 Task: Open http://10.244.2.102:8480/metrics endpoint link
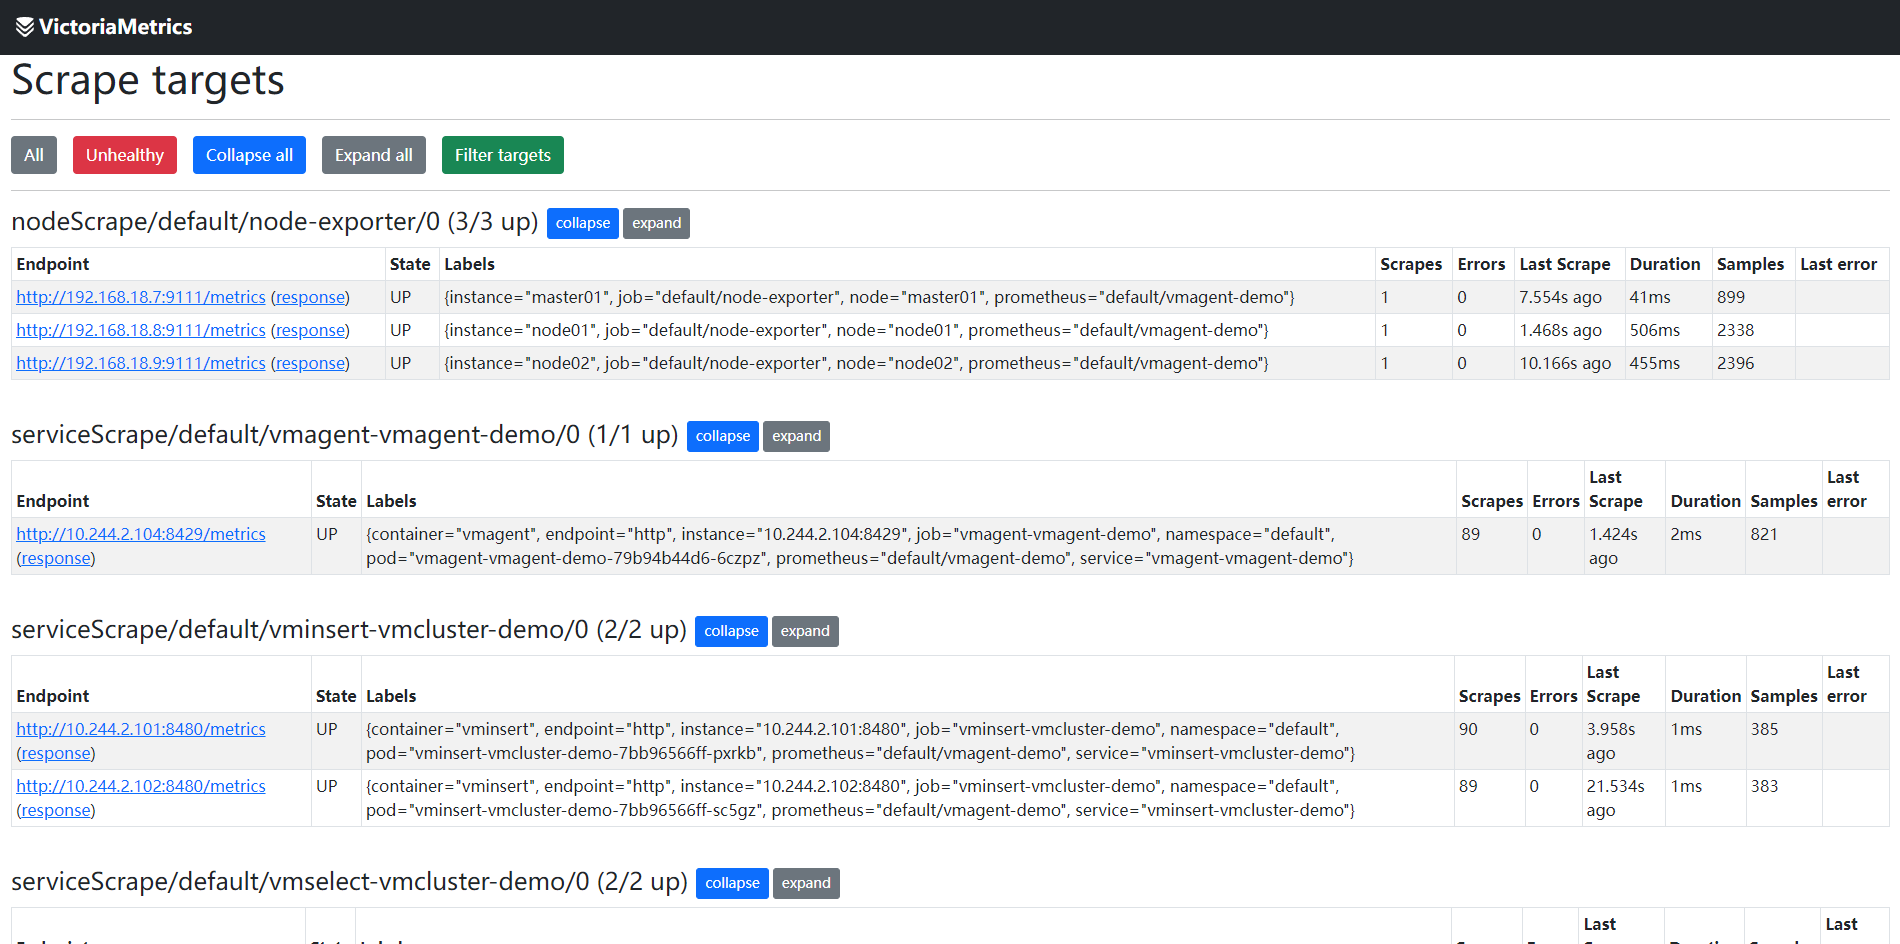point(141,786)
